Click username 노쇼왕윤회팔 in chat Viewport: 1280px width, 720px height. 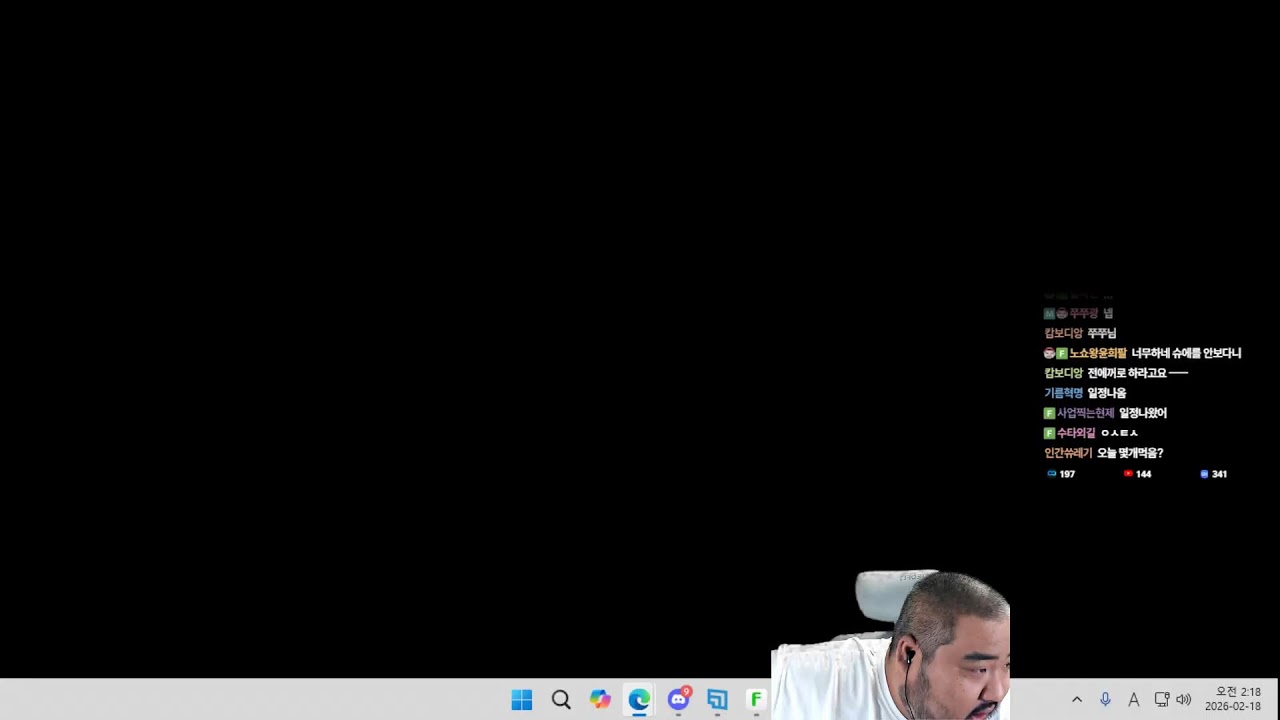click(1098, 353)
